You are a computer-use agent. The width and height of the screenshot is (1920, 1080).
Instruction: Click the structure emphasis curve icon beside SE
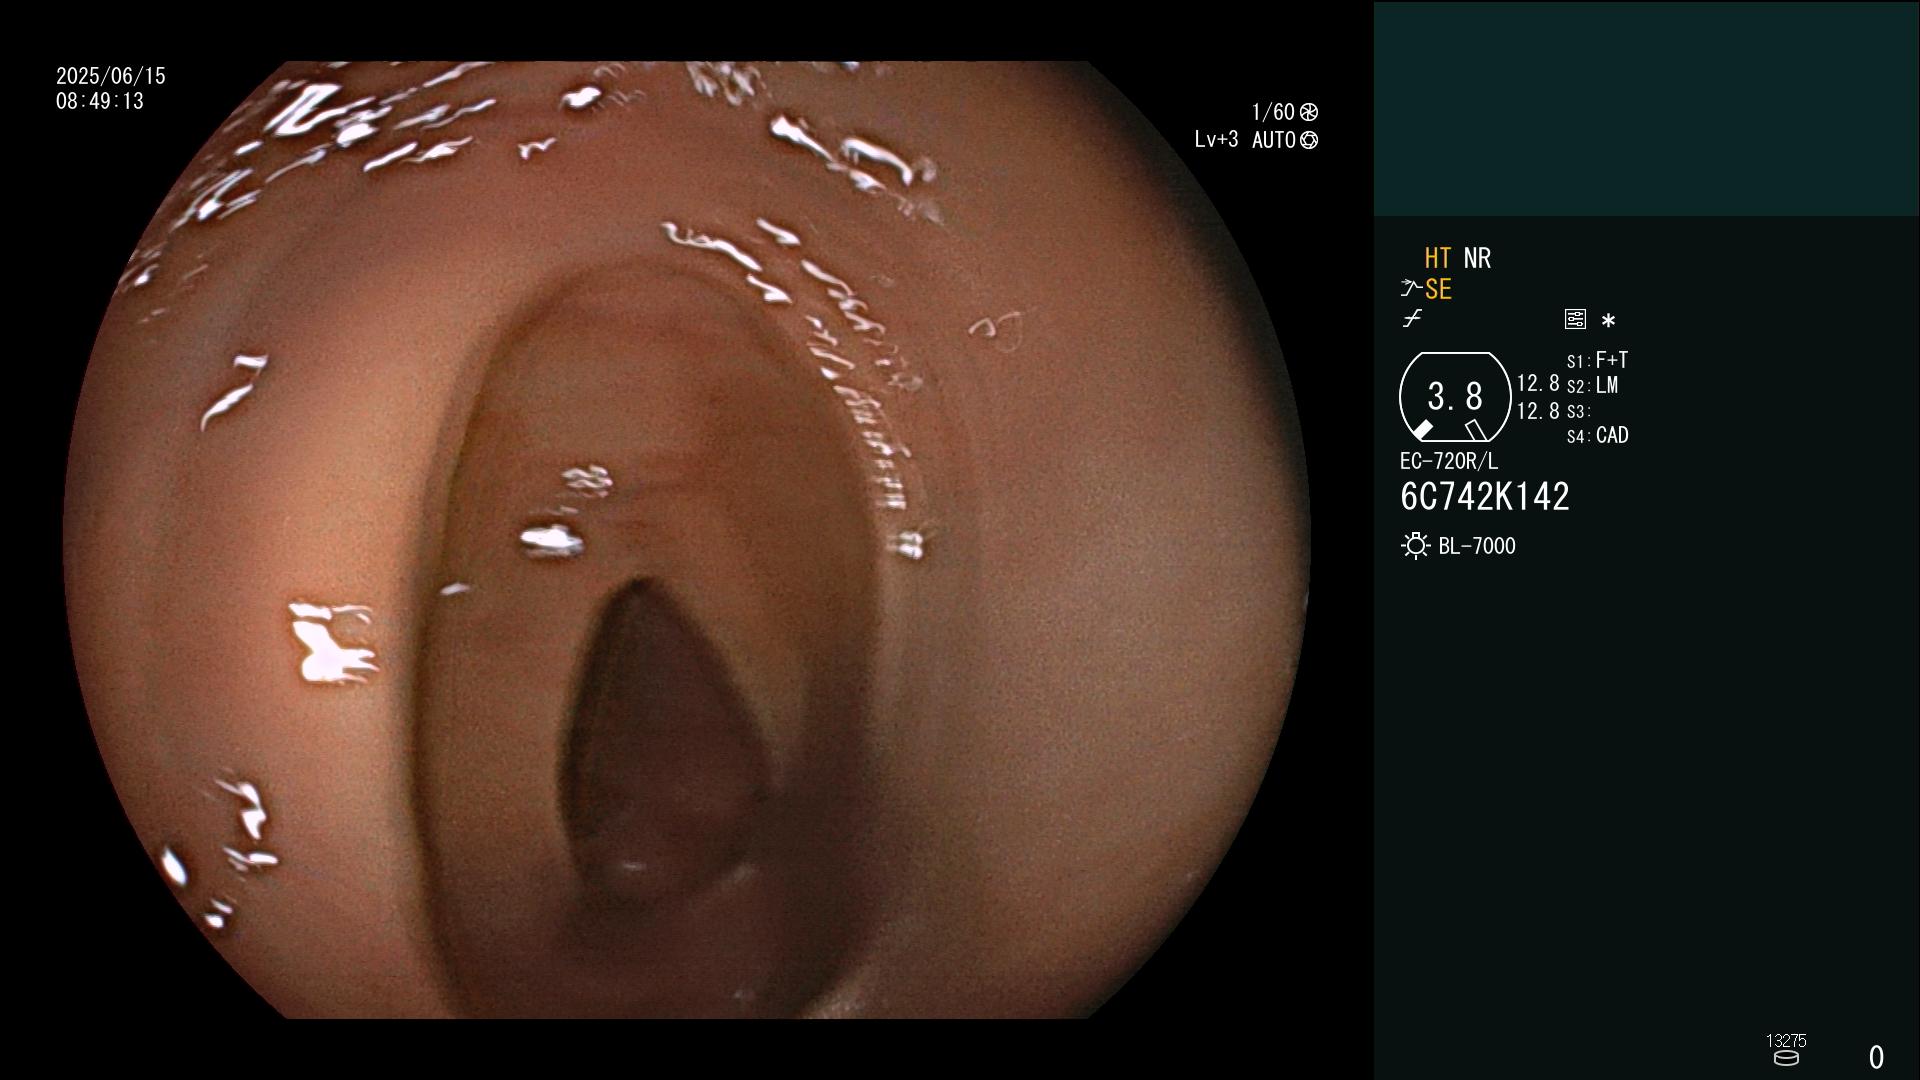(1411, 289)
